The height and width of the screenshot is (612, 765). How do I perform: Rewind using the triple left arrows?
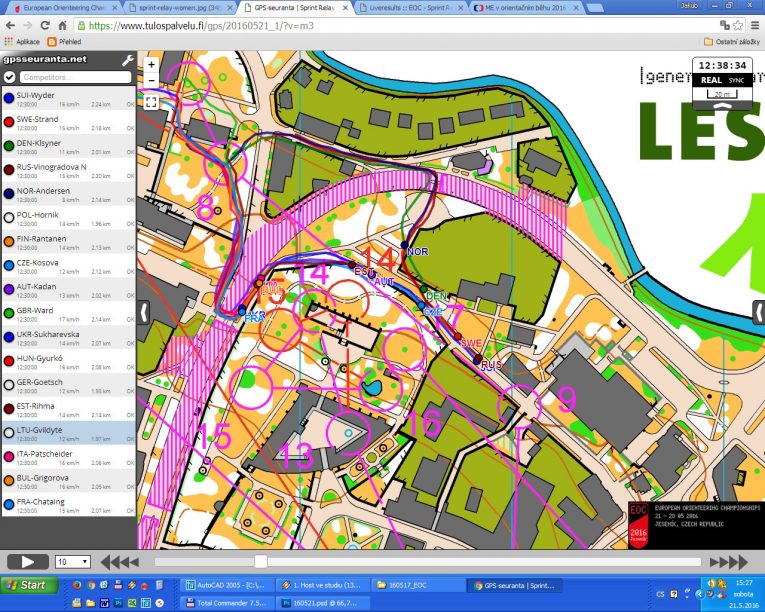tap(120, 562)
